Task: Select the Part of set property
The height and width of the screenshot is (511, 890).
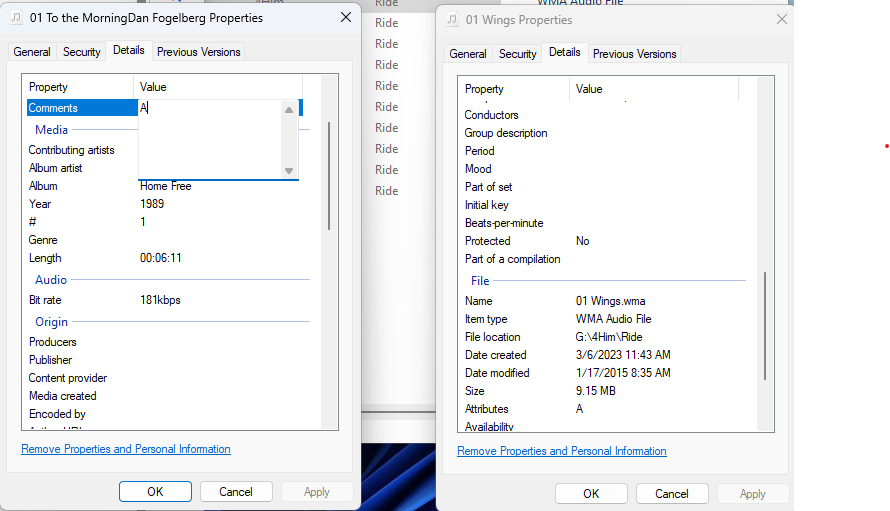Action: (489, 187)
